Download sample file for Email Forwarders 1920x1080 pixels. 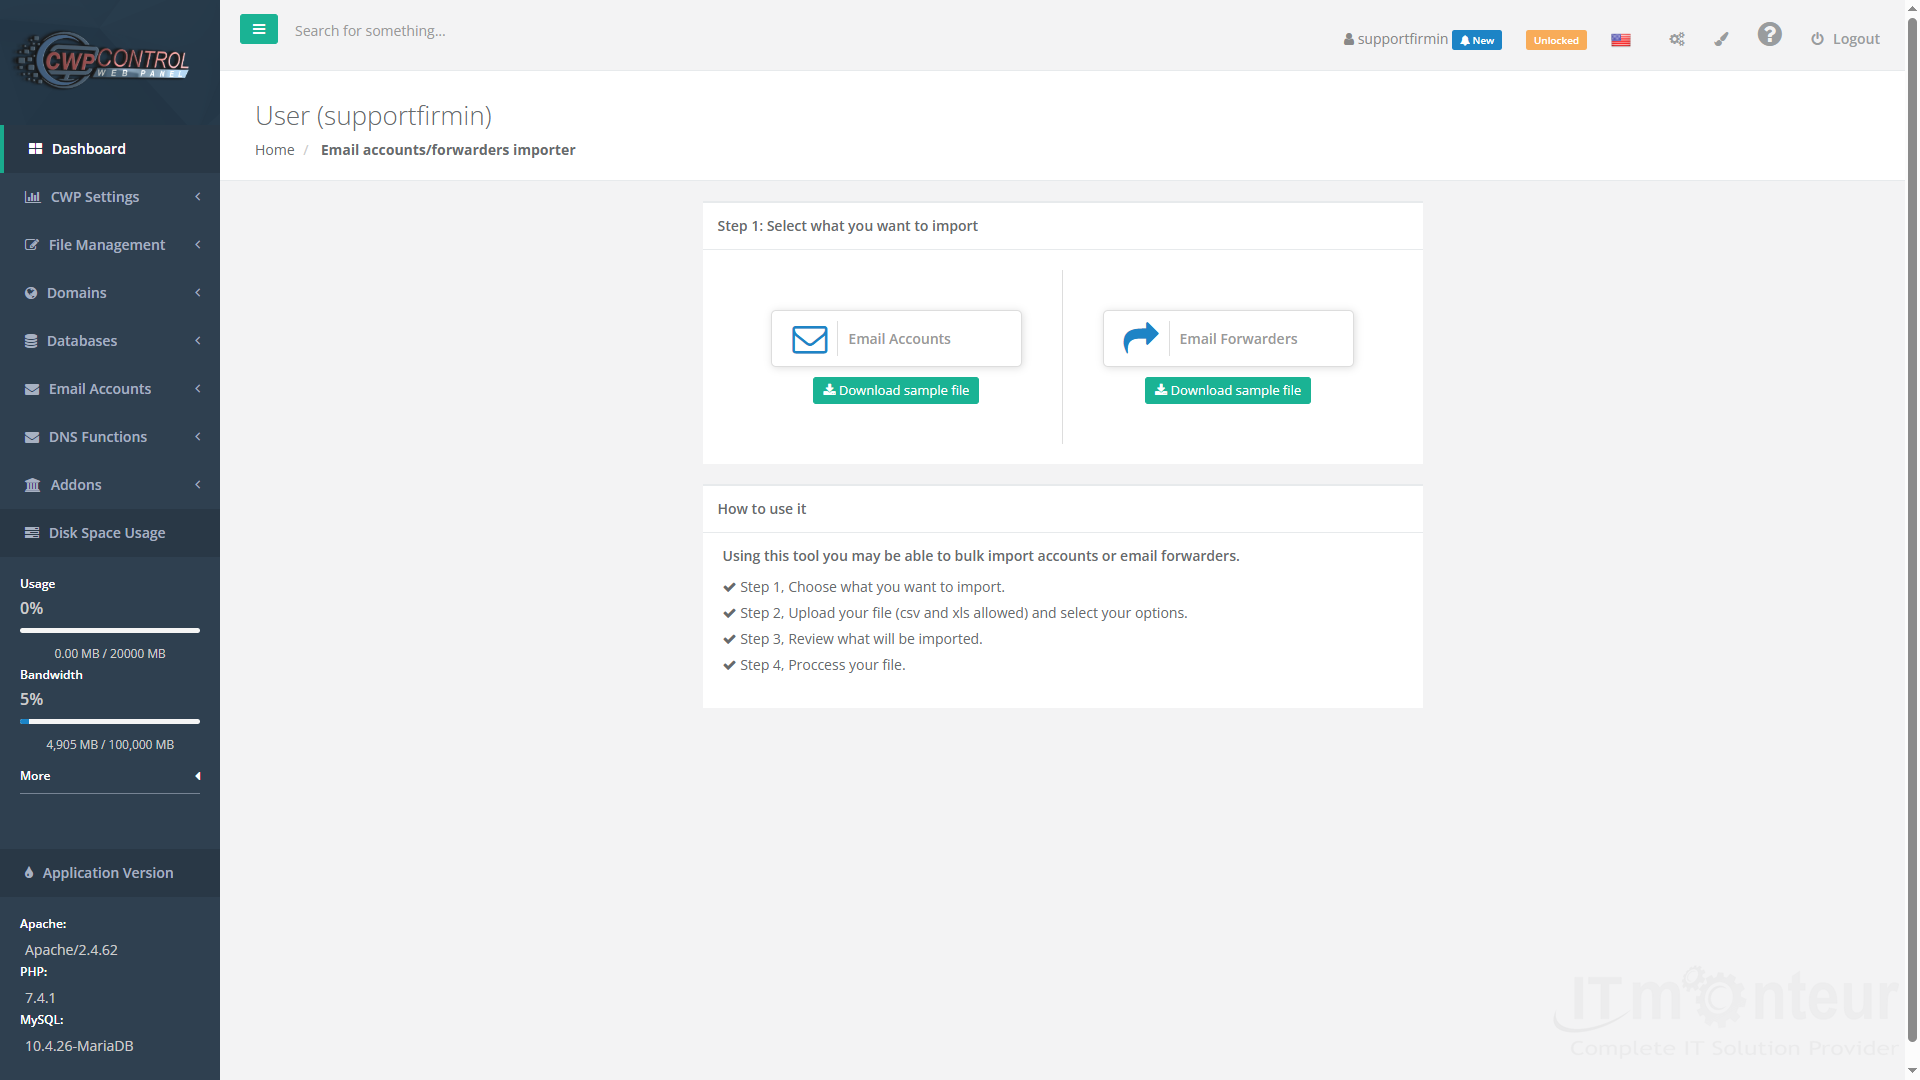1228,391
